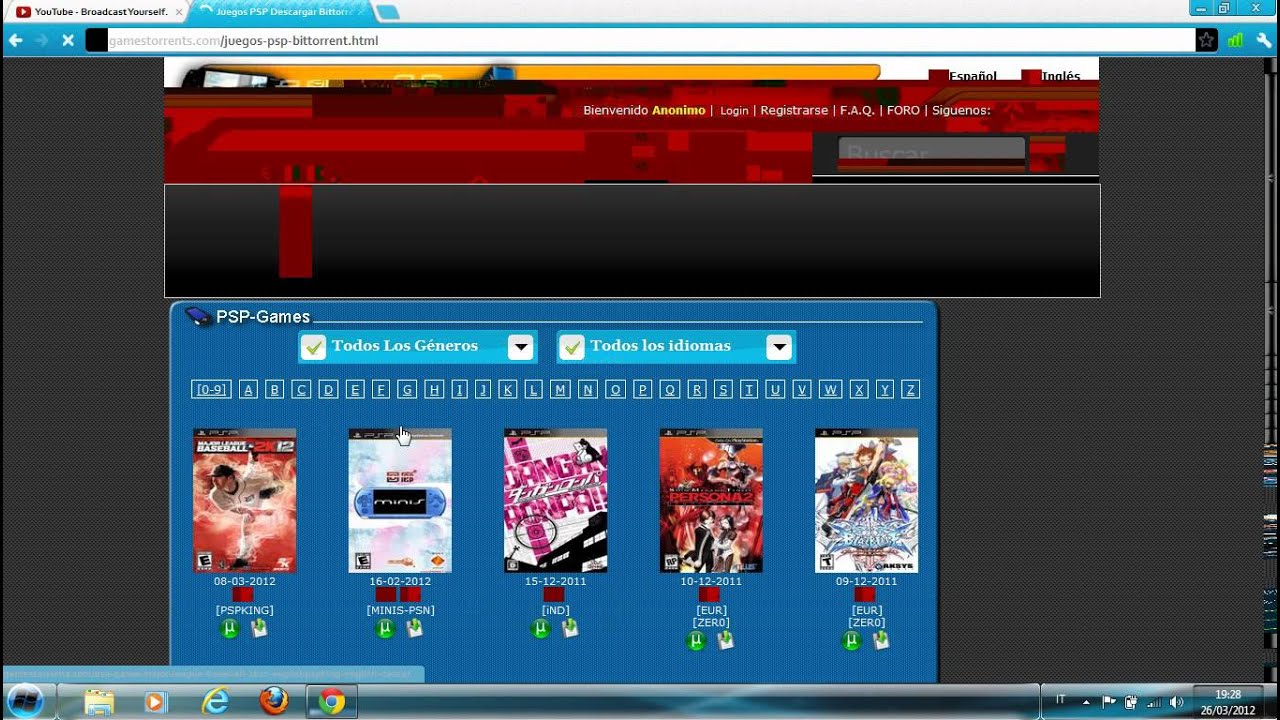Open a new tab with the new-tab button

click(386, 12)
